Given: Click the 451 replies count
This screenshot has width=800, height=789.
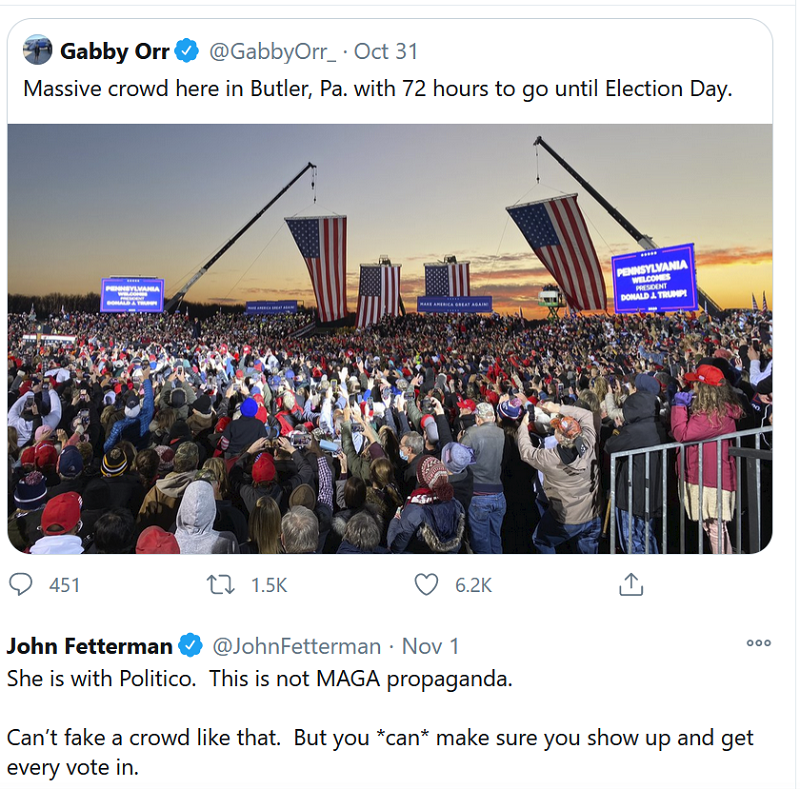Looking at the screenshot, I should click(64, 585).
